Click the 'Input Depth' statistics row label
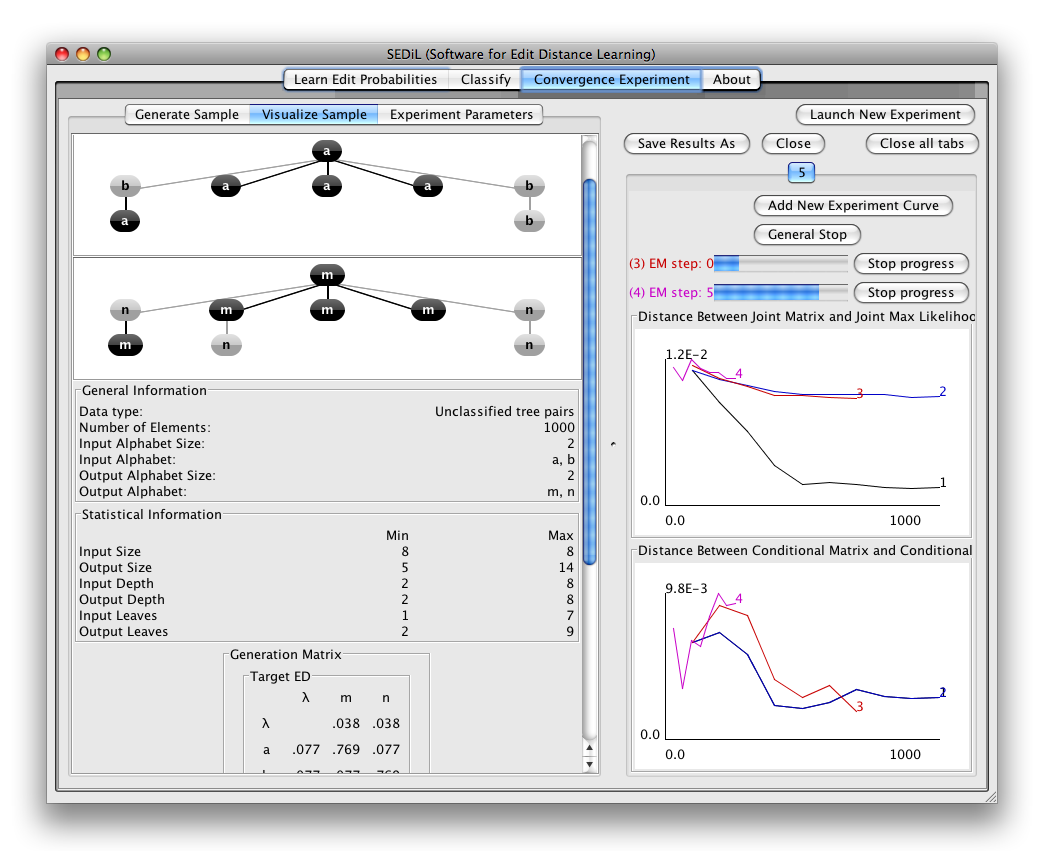Screen dimensions: 1063x851 (x=116, y=584)
